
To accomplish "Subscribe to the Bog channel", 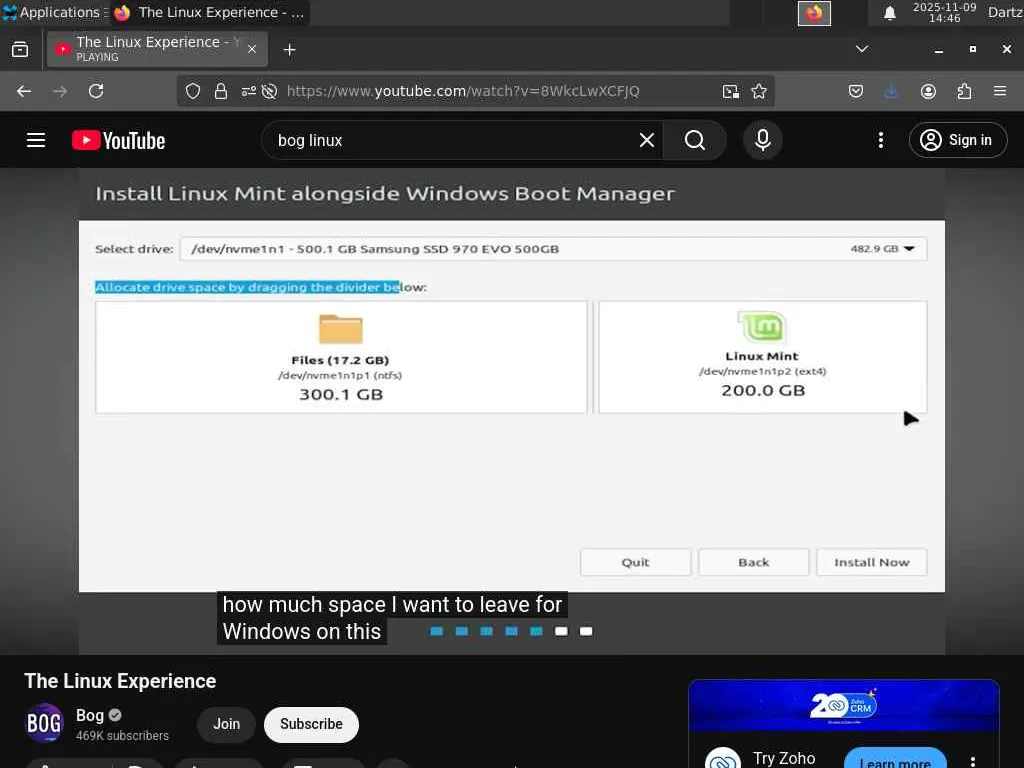I will [311, 724].
